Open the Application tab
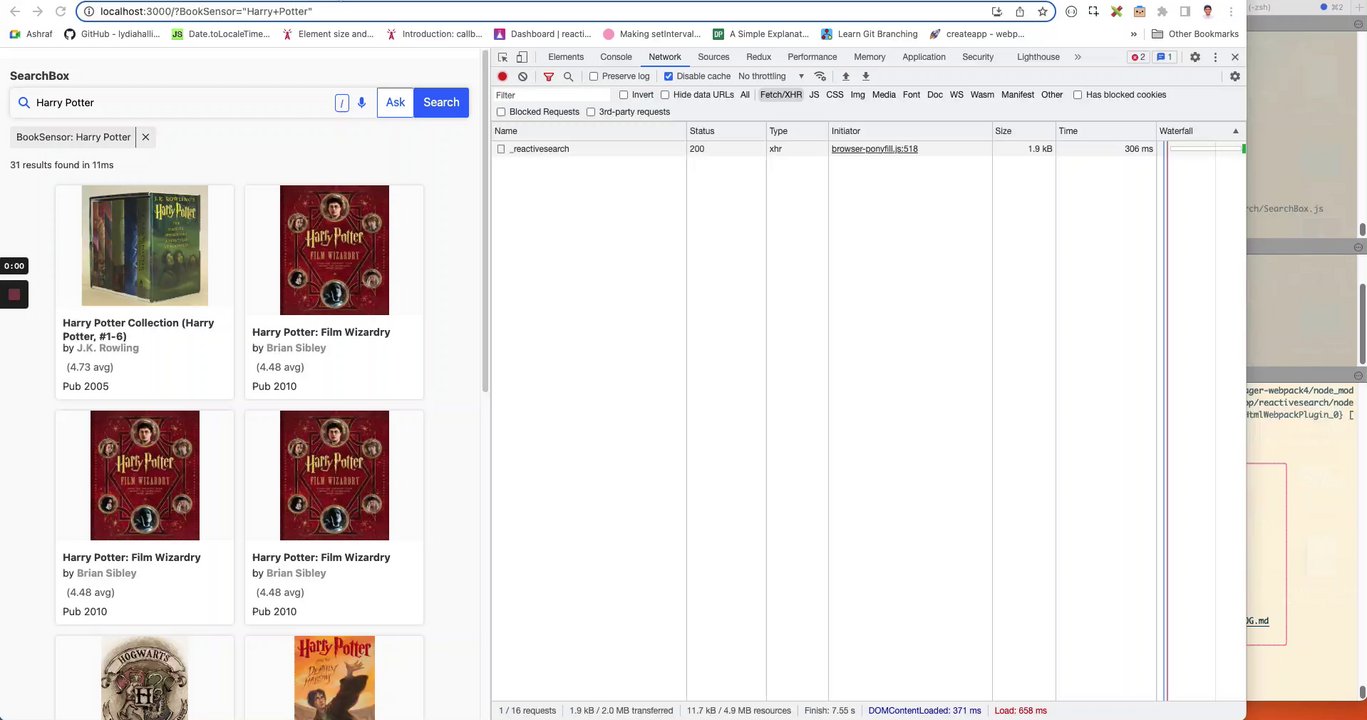The height and width of the screenshot is (720, 1367). coord(924,57)
